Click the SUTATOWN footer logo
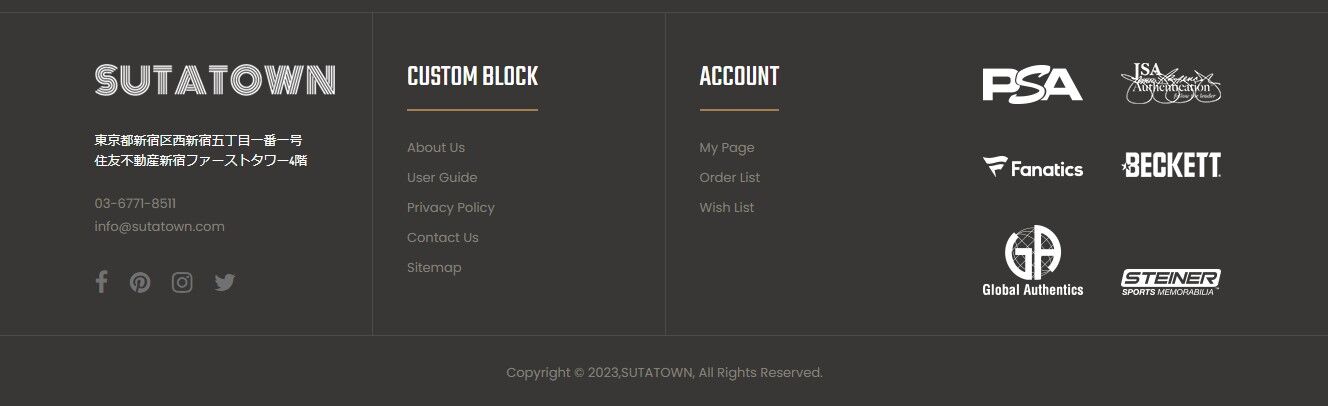This screenshot has height=406, width=1328. (x=215, y=80)
